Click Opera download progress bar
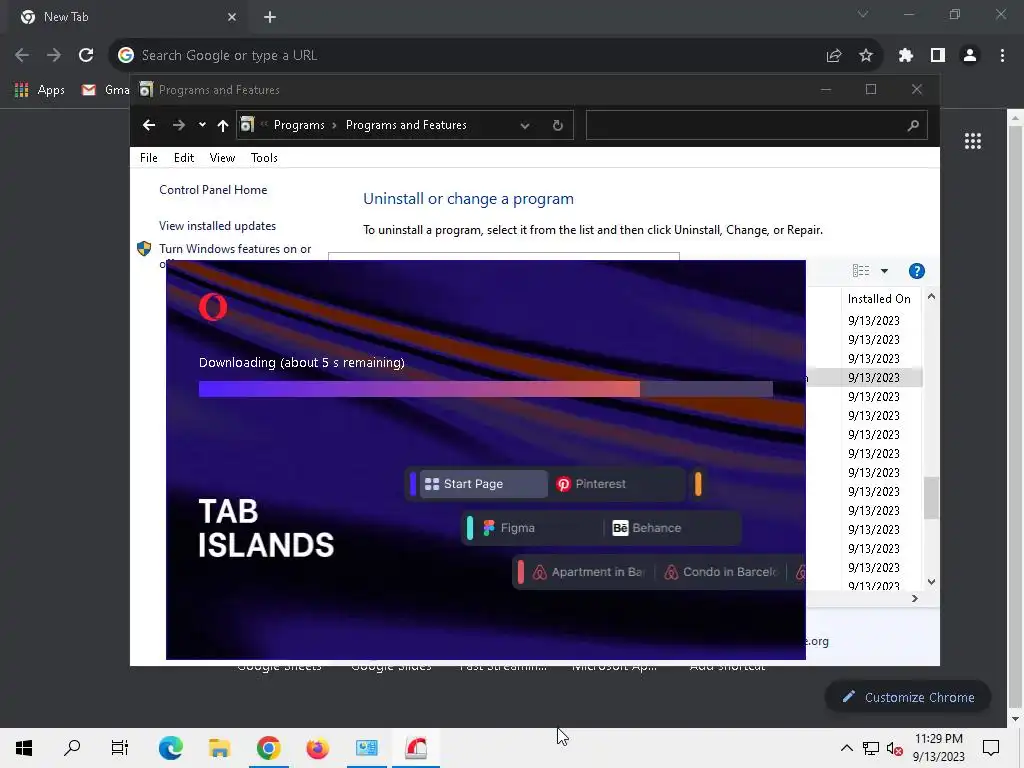1024x768 pixels. 485,389
